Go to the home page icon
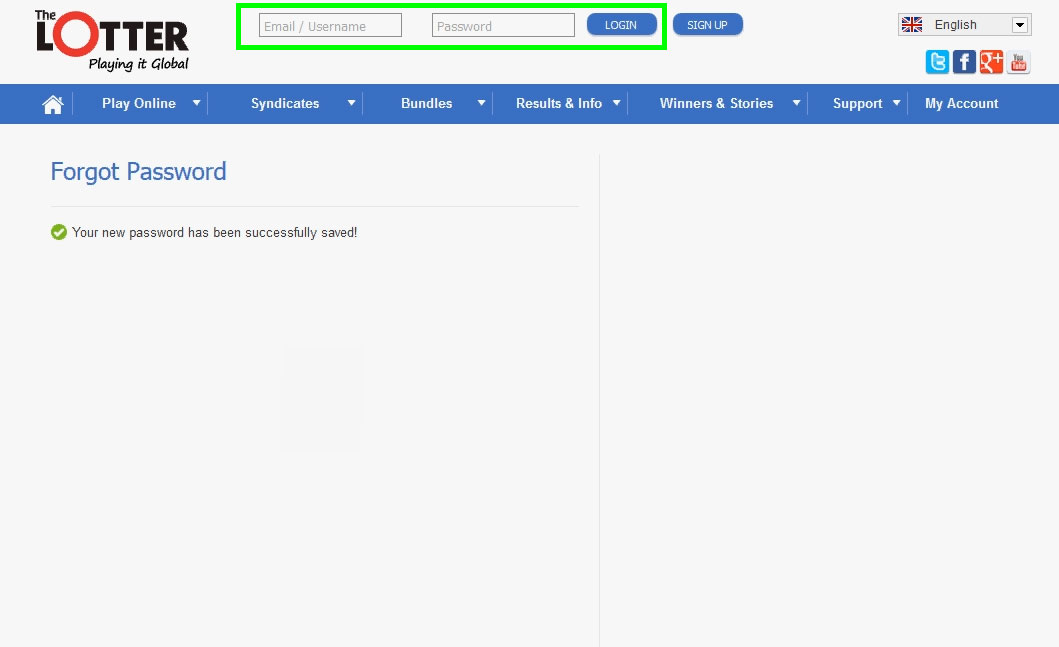Screen dimensions: 1059x647 (53, 104)
